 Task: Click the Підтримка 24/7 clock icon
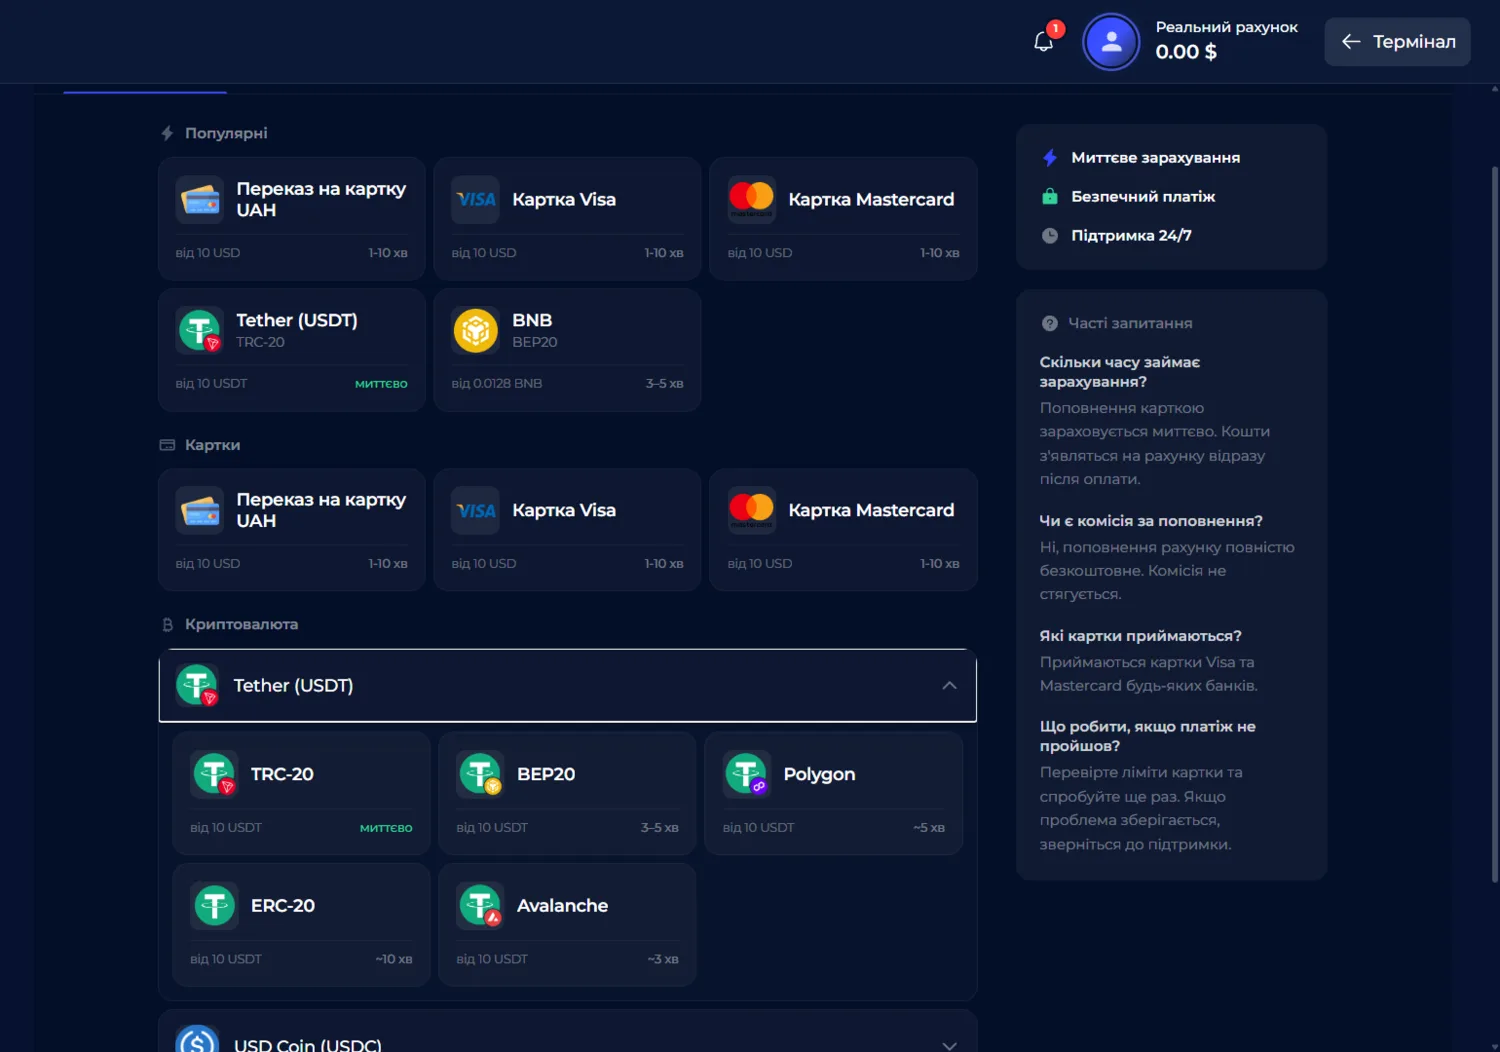[x=1049, y=235]
